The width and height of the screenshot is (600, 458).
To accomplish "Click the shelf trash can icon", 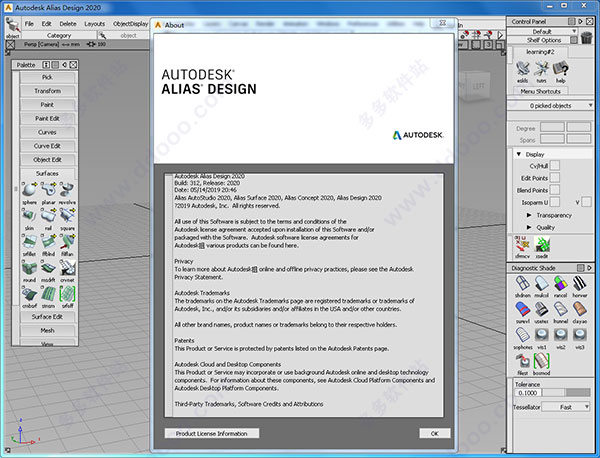I will [x=586, y=38].
